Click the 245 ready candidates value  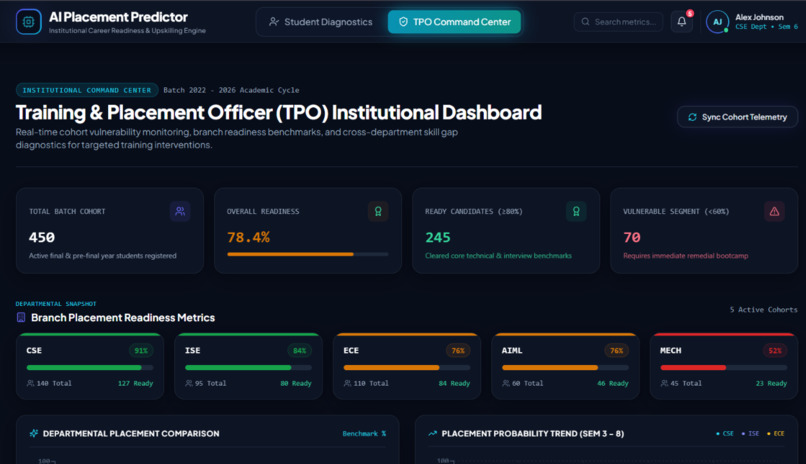438,237
